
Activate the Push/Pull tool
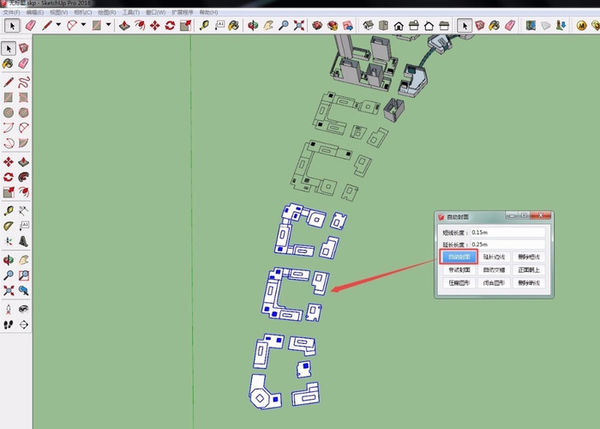pyautogui.click(x=123, y=23)
